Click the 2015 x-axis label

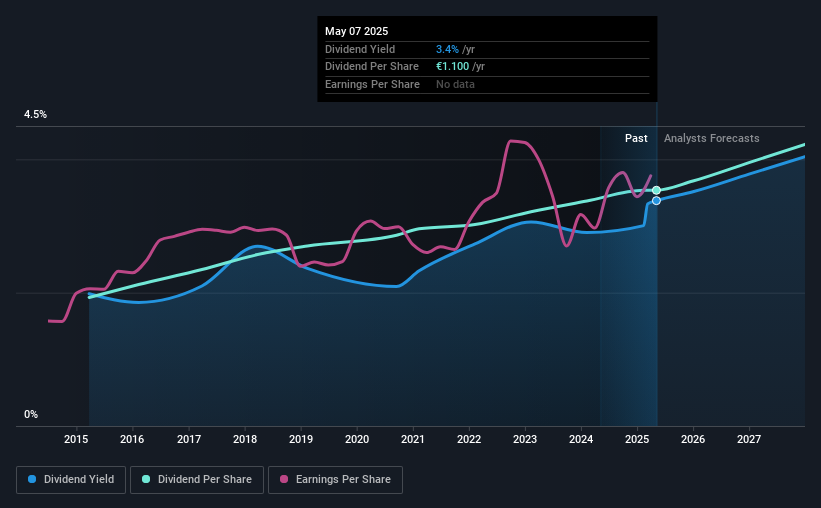point(76,439)
